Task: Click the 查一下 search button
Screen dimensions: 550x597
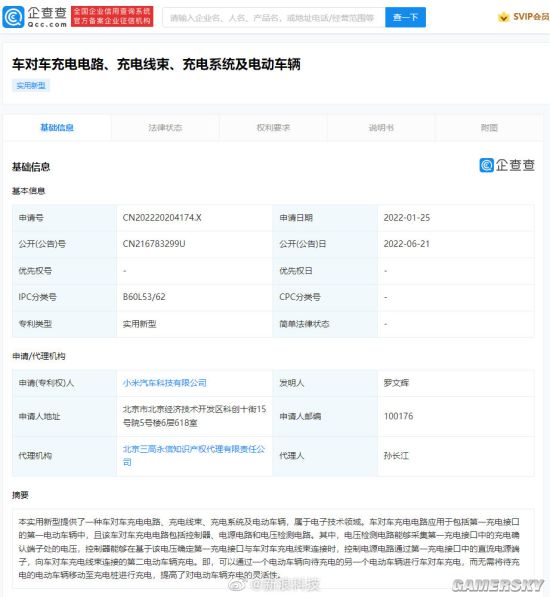Action: pos(405,18)
